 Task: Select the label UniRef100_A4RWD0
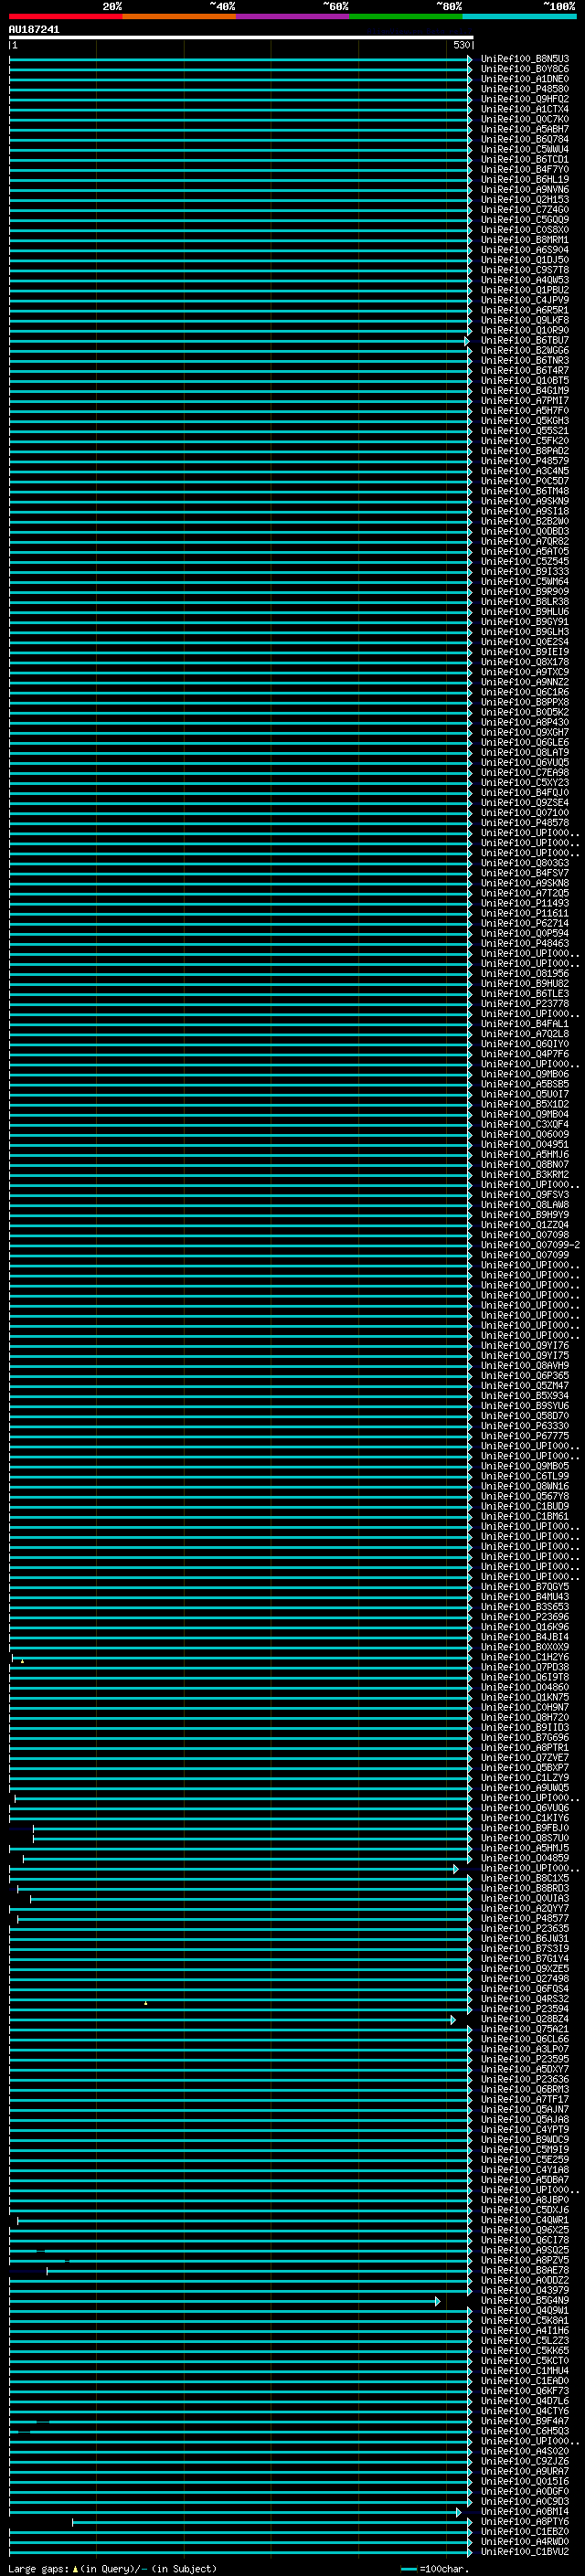(525, 2542)
